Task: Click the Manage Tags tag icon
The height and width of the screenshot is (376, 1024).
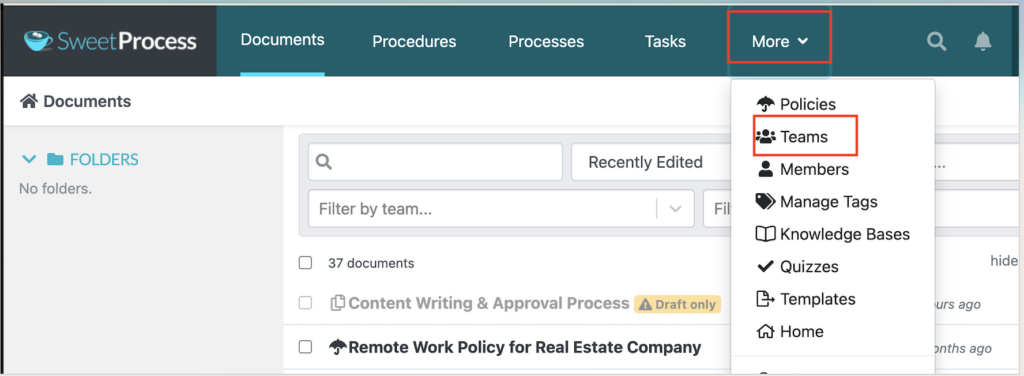Action: (x=765, y=202)
